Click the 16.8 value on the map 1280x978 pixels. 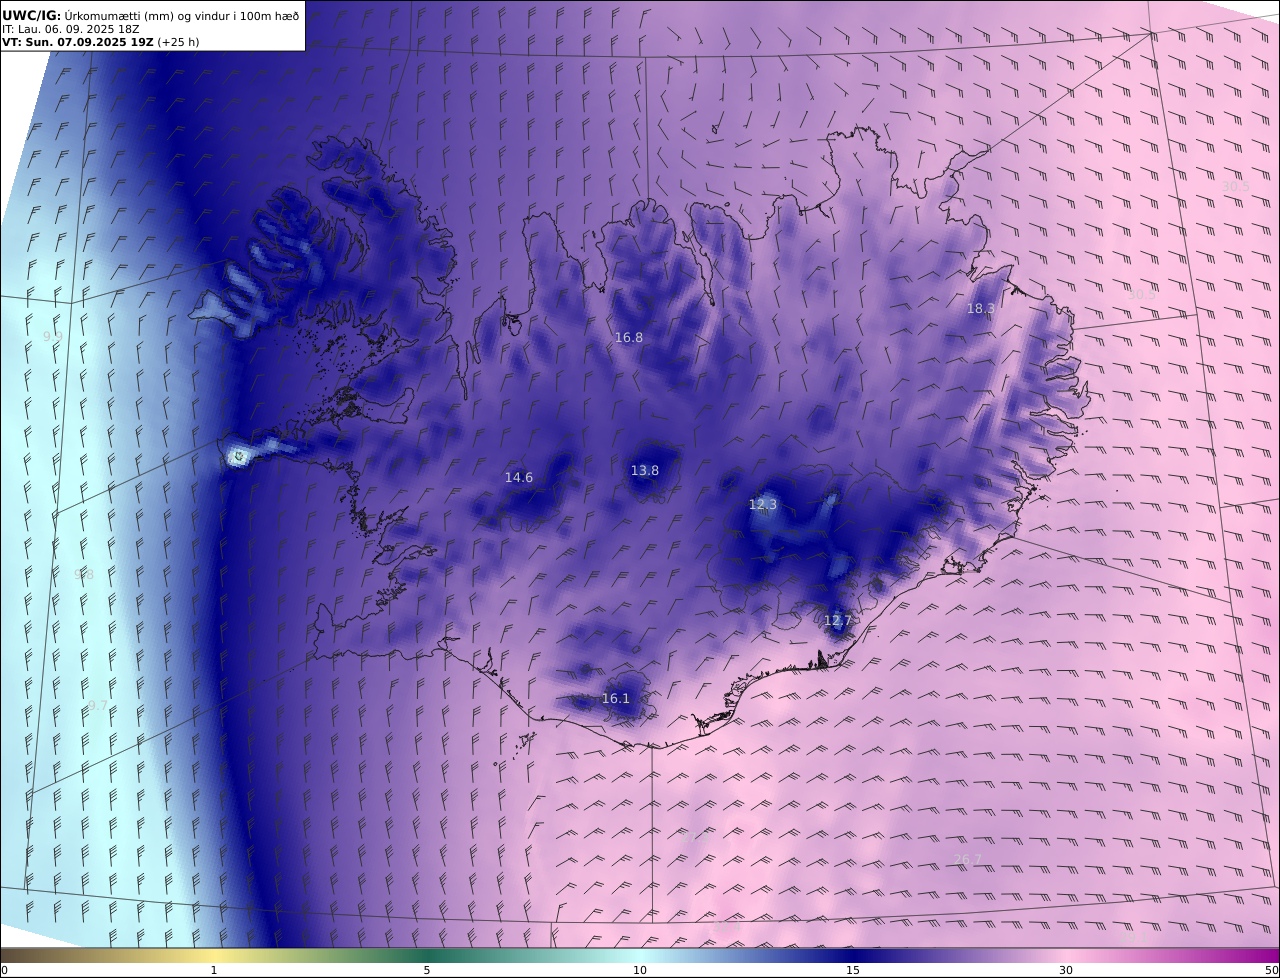629,338
